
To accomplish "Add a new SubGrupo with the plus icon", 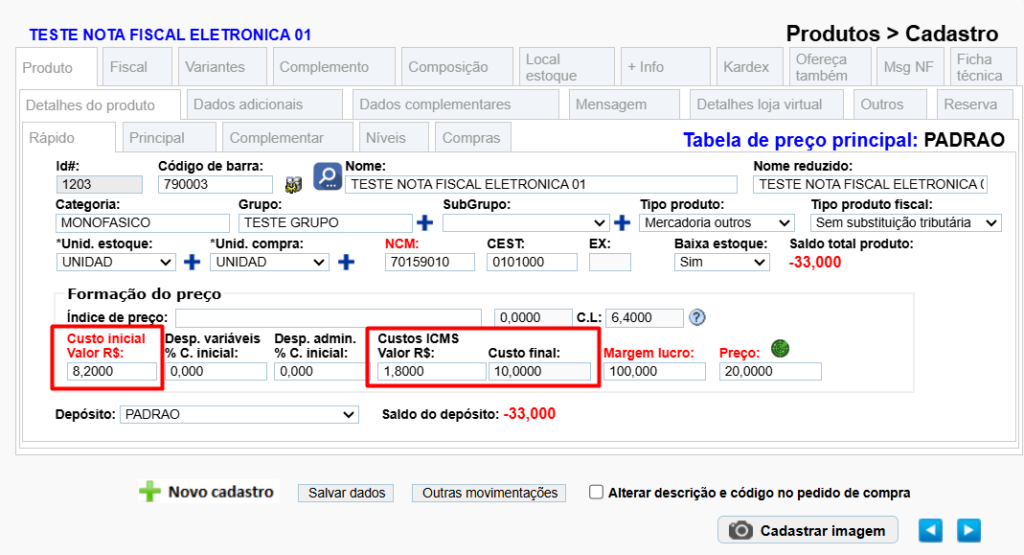I will (622, 223).
